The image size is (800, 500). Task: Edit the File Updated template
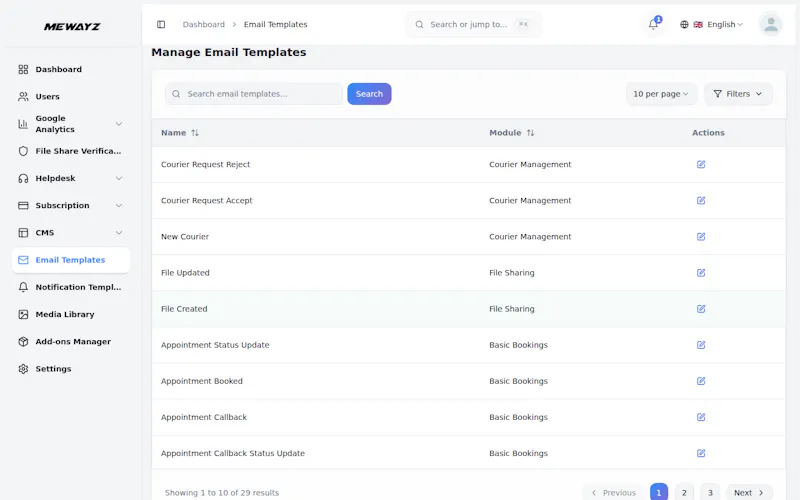click(x=701, y=273)
